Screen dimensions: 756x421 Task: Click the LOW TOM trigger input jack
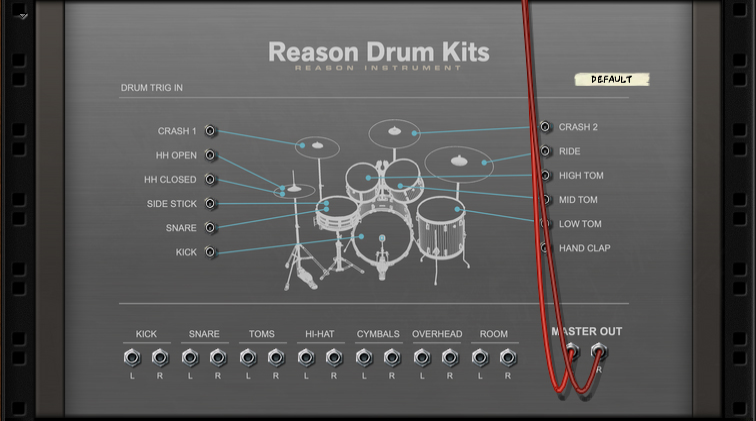(545, 224)
